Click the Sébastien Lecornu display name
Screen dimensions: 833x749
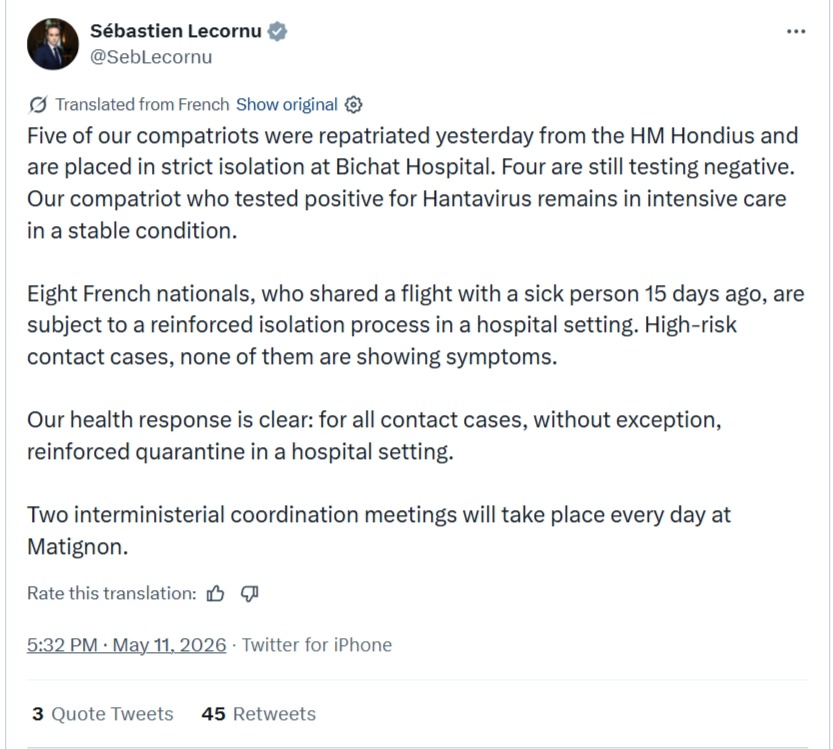coord(176,31)
